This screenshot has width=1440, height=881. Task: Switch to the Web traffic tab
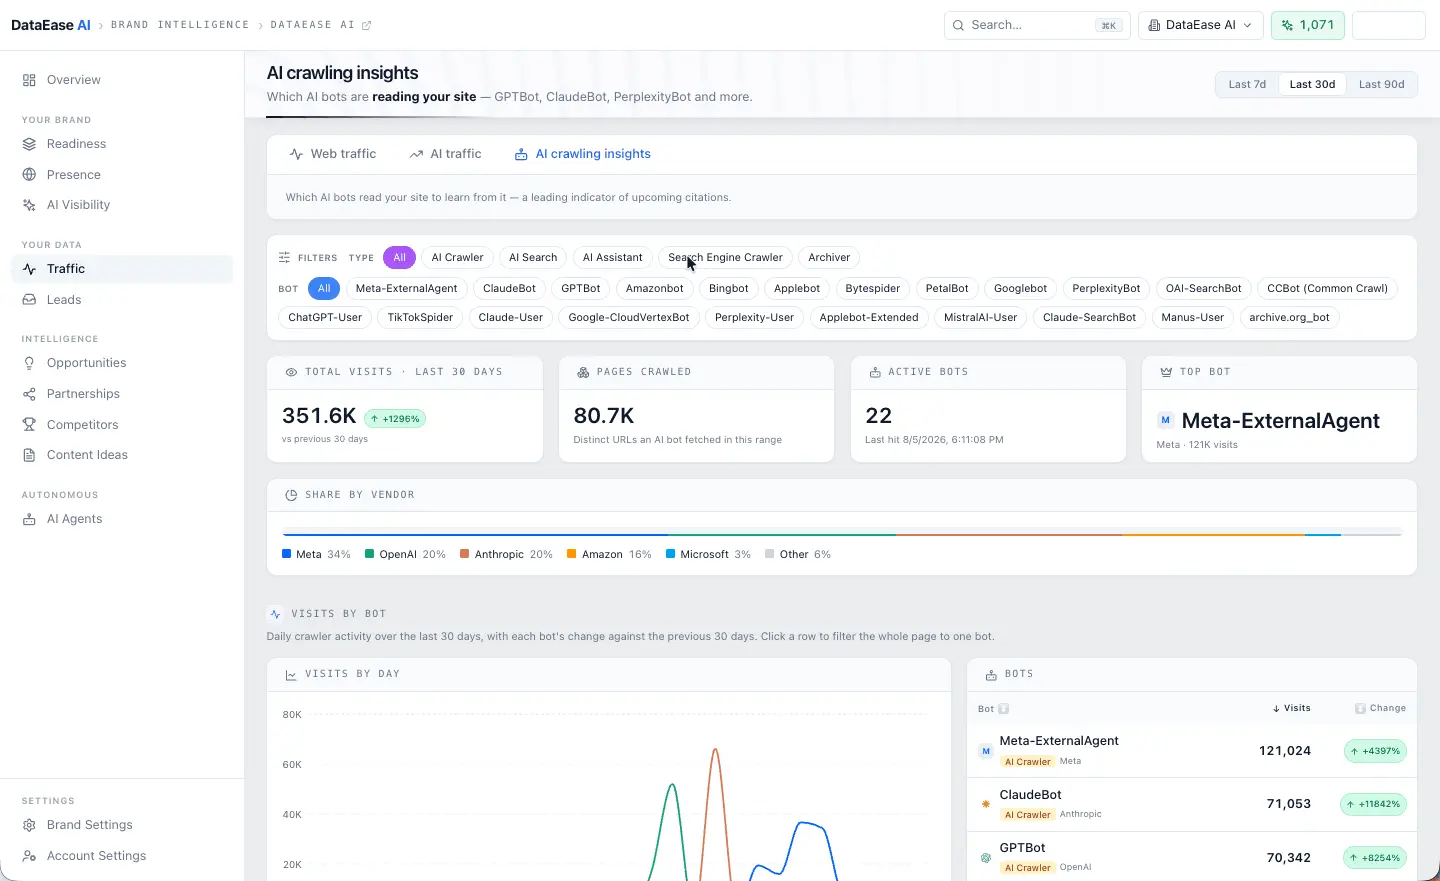(333, 154)
